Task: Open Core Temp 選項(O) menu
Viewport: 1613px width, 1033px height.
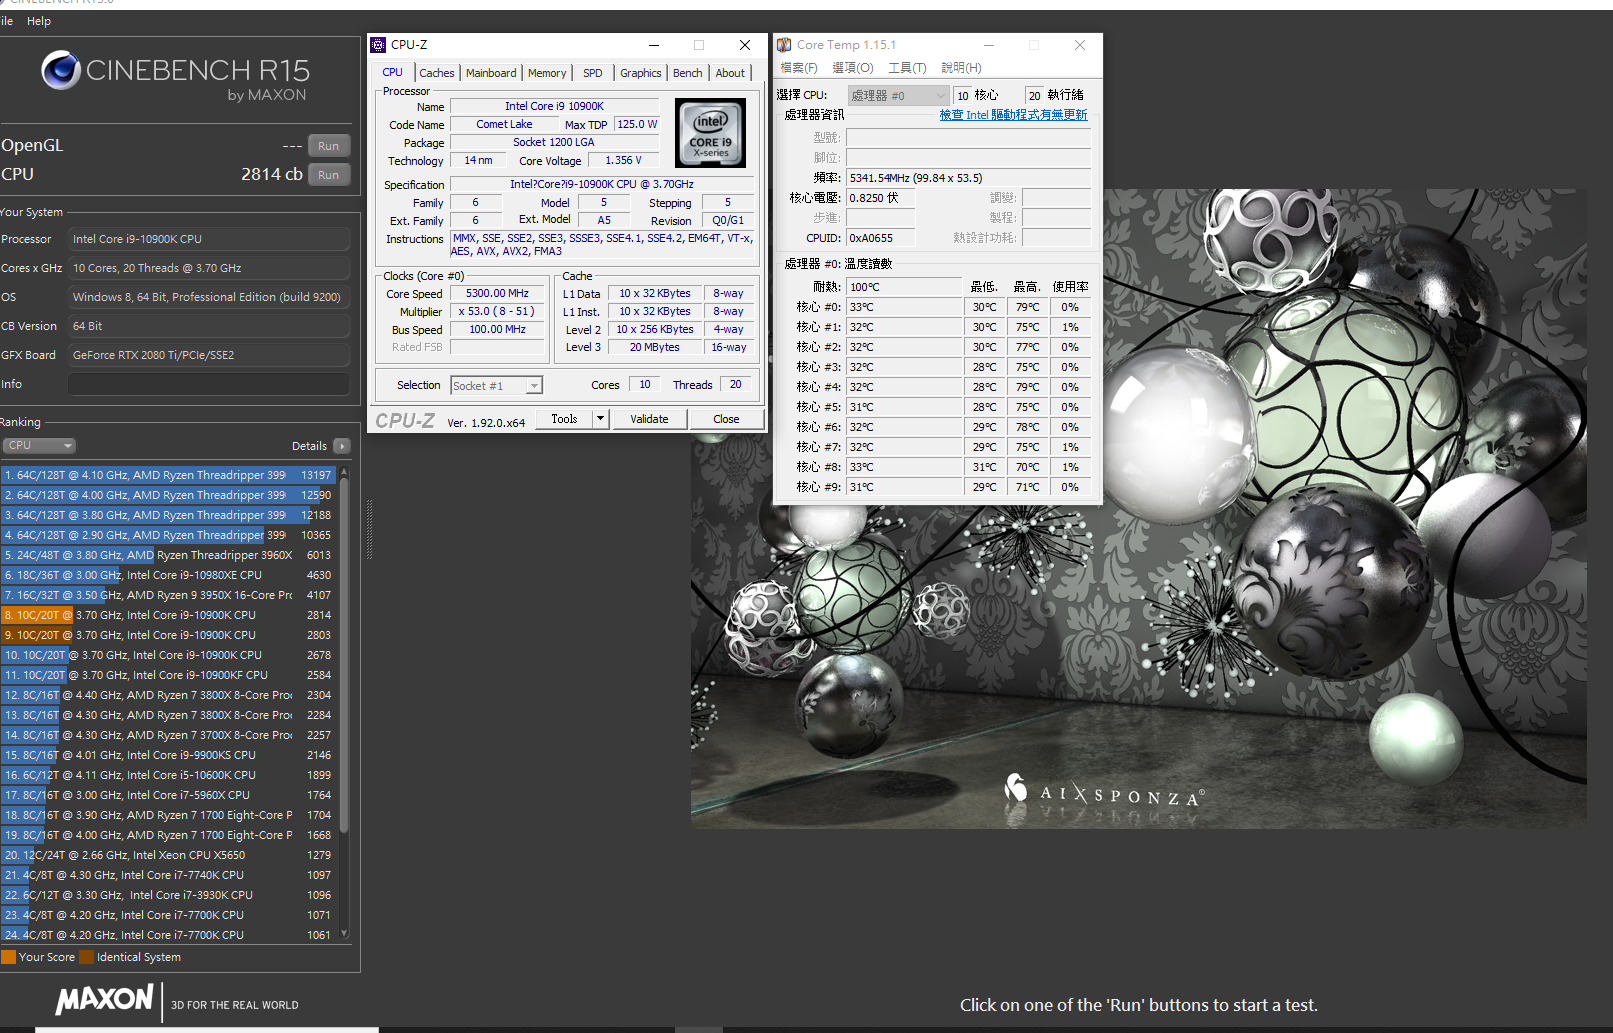Action: pos(853,68)
